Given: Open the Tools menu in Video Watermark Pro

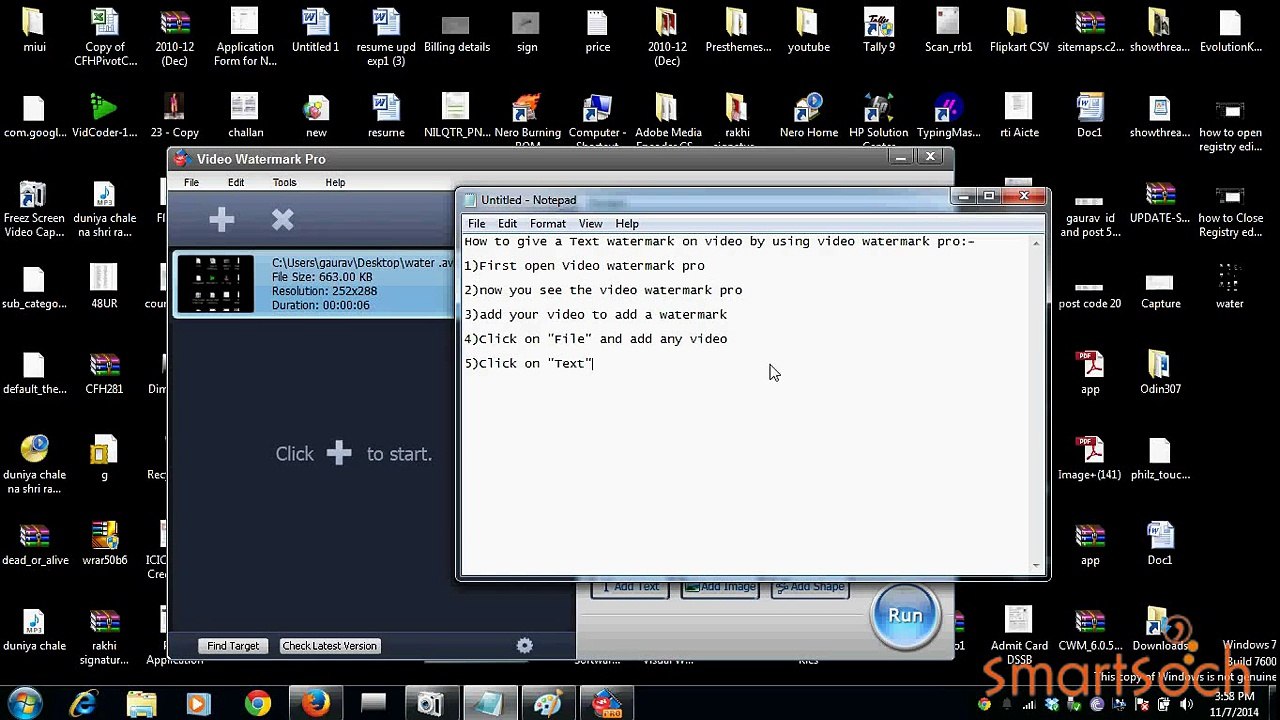Looking at the screenshot, I should [284, 183].
